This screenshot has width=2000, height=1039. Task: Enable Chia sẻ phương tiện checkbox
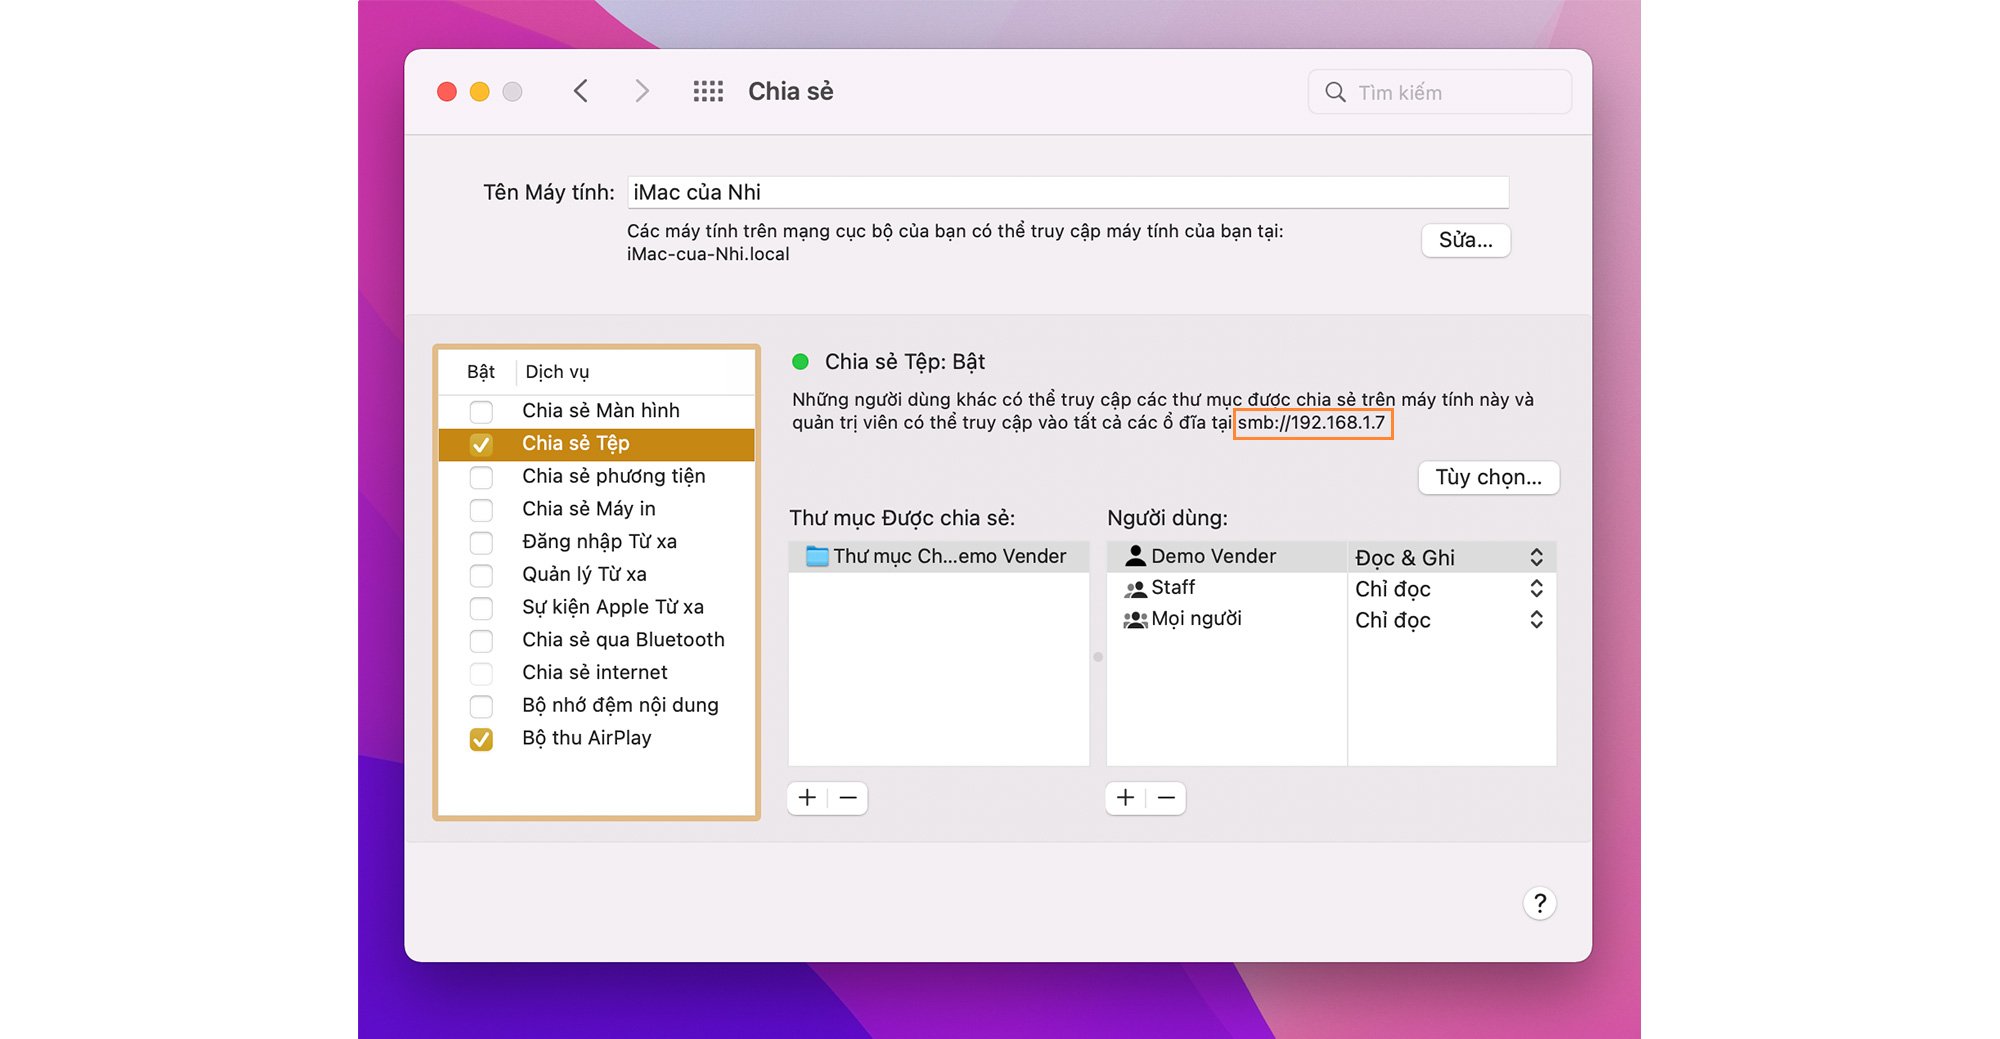(x=481, y=477)
